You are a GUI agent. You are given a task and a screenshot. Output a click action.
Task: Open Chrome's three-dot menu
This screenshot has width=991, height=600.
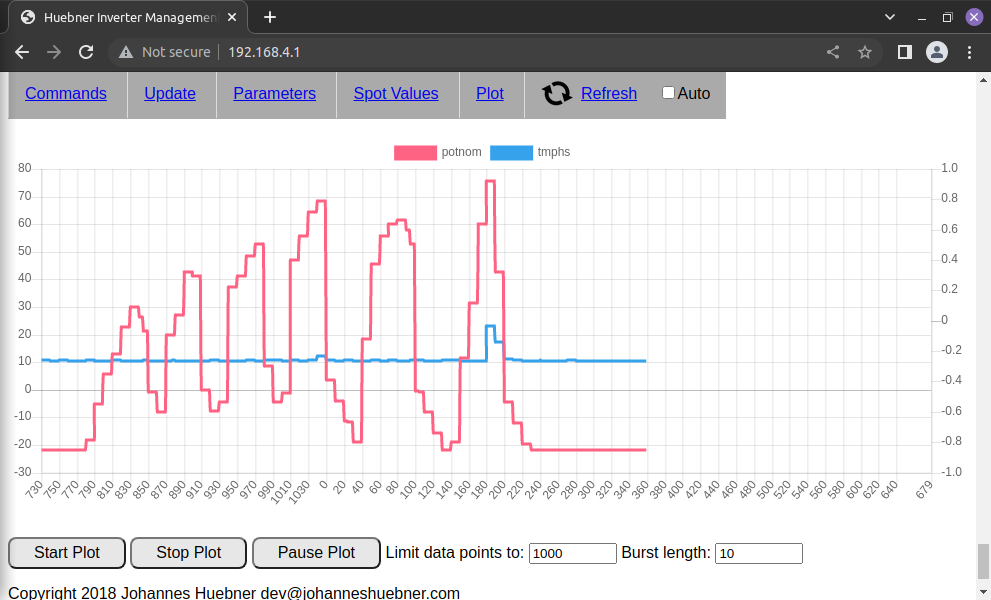pyautogui.click(x=969, y=52)
